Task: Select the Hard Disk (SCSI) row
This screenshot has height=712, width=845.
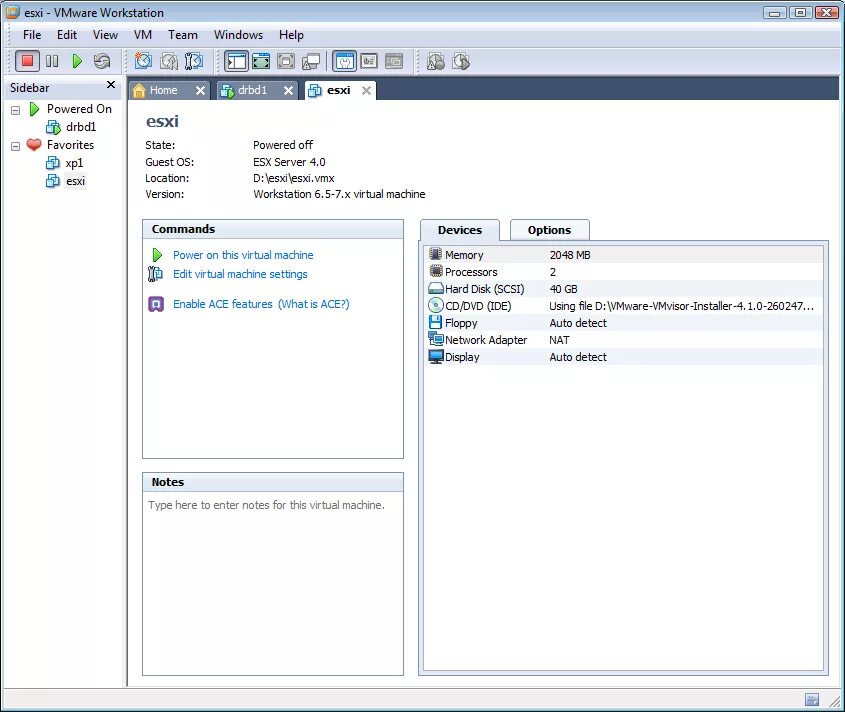Action: [625, 289]
